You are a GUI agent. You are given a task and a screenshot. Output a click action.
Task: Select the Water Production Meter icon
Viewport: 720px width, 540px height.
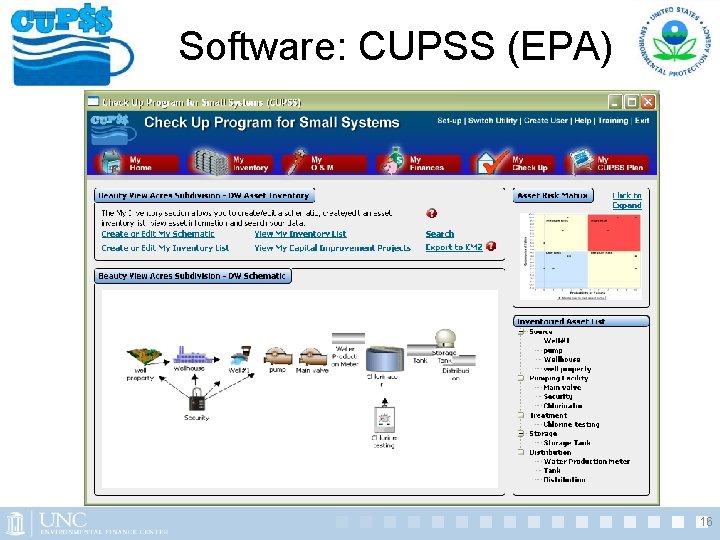(x=348, y=338)
